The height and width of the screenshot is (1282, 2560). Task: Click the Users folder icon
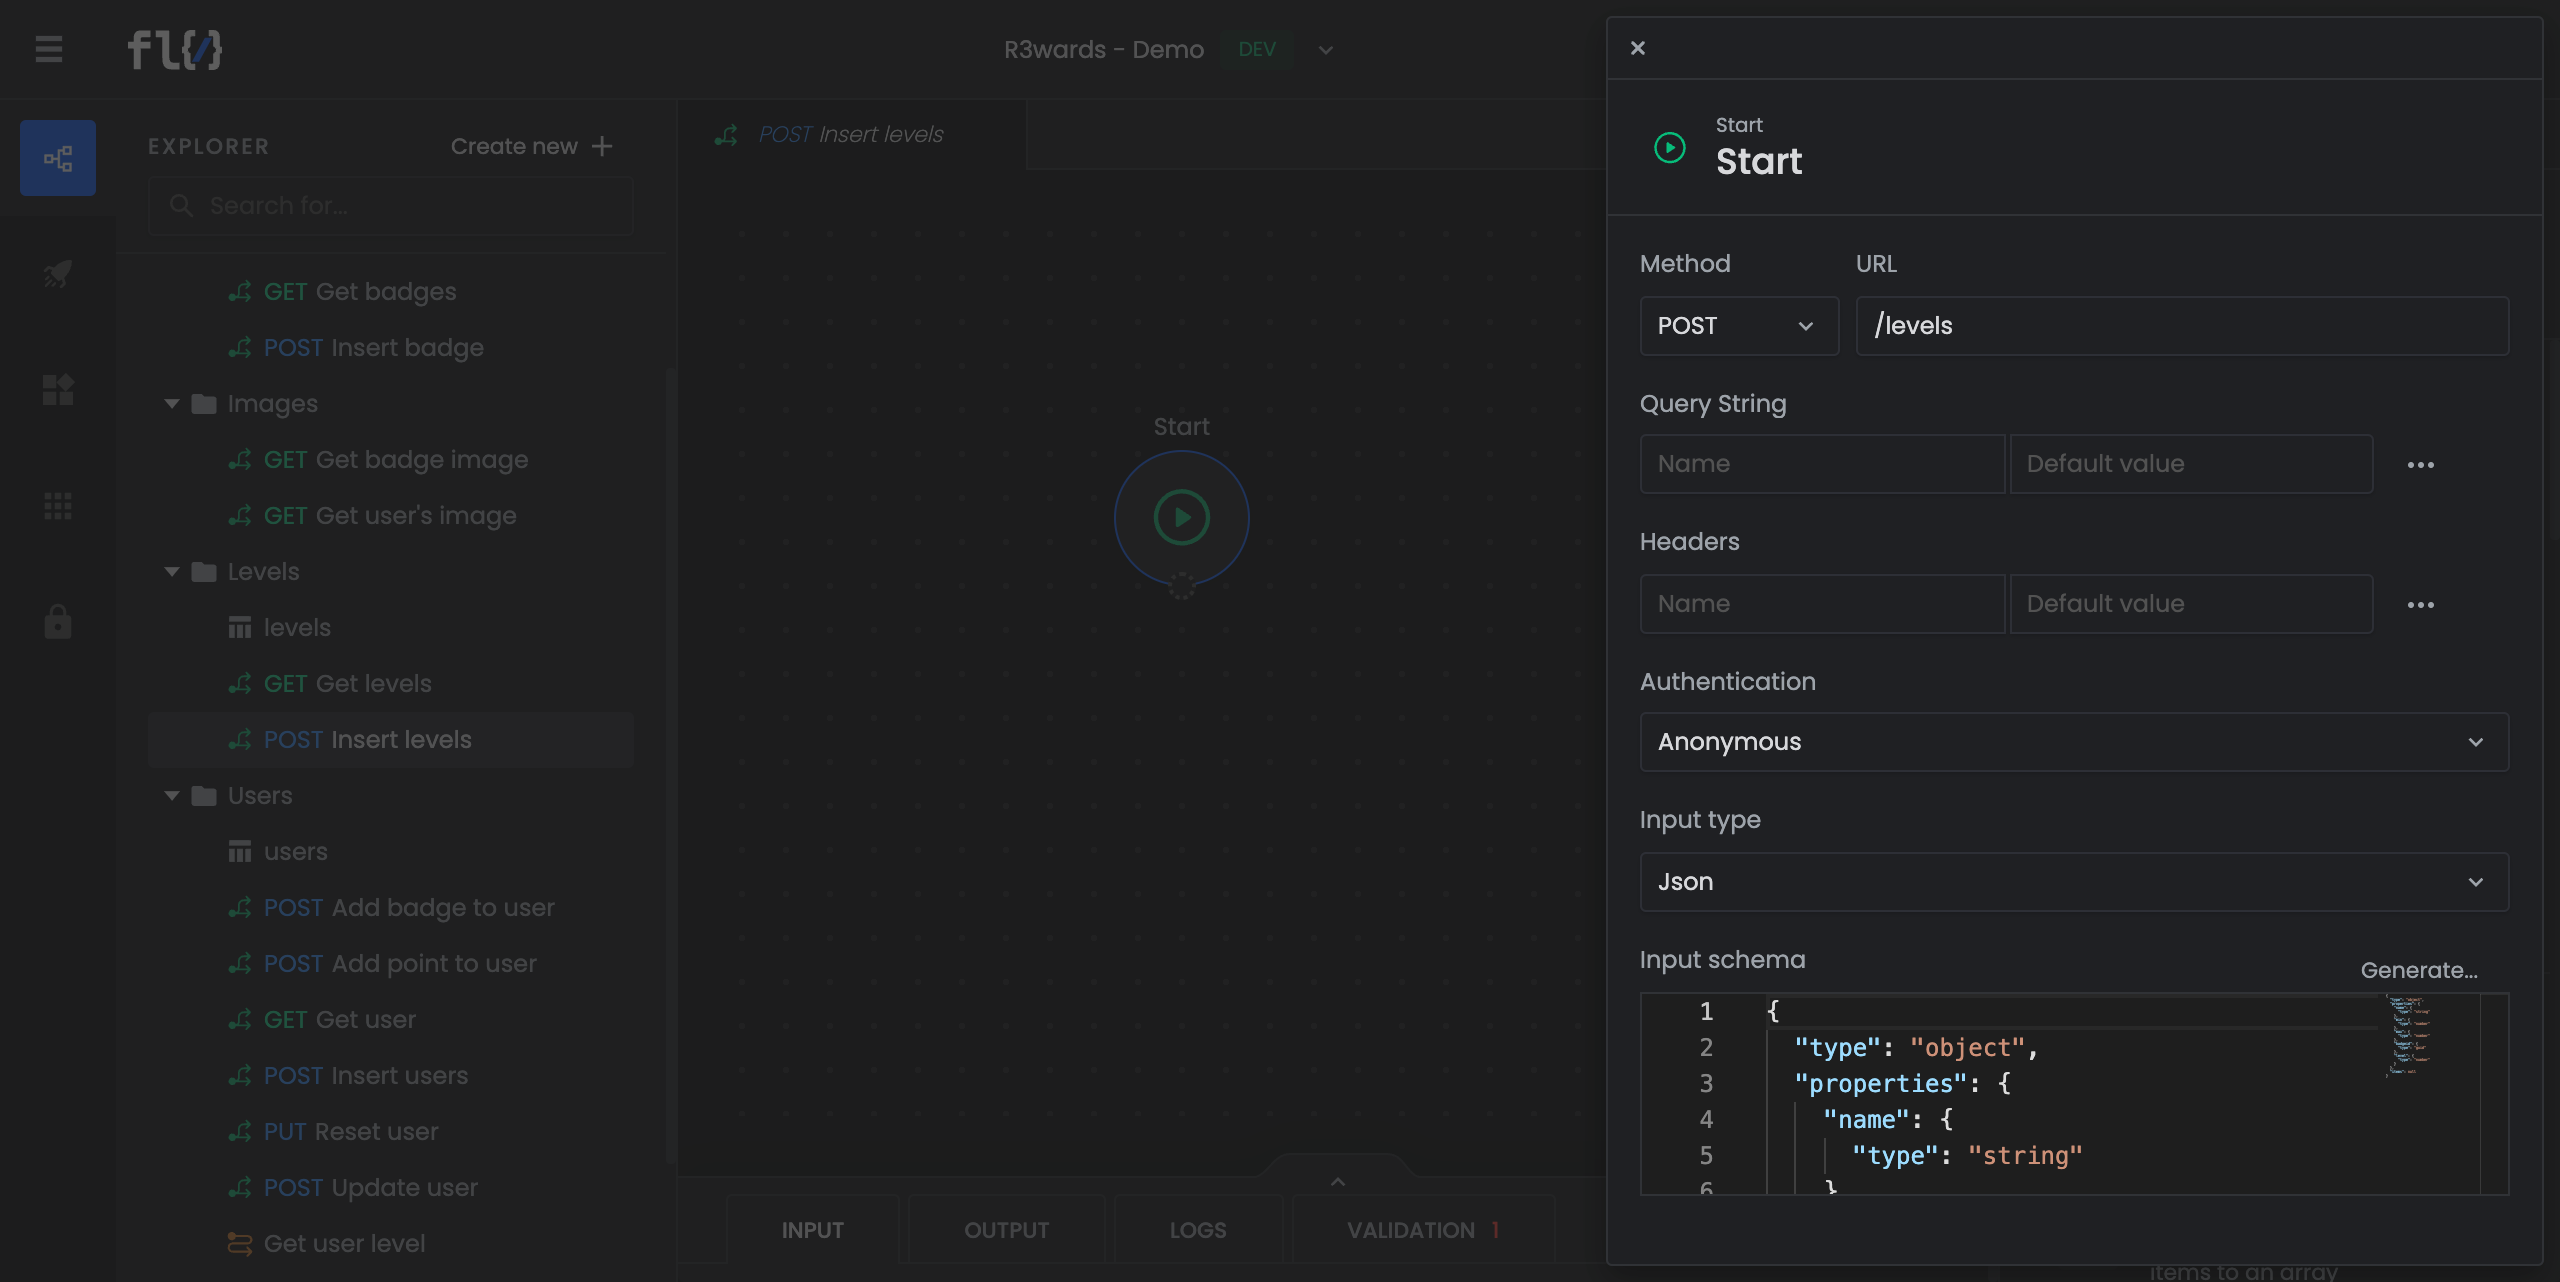pos(204,796)
